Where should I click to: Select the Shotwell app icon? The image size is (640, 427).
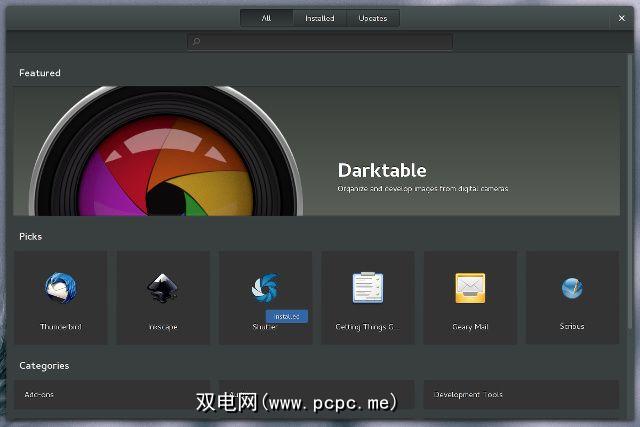pos(265,288)
